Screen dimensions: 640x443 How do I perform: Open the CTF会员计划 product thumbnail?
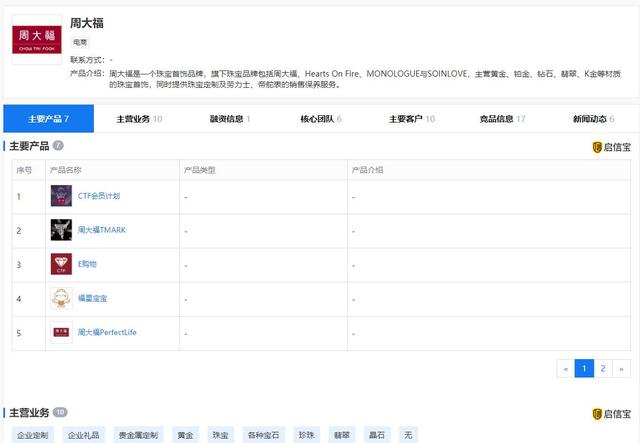point(61,196)
